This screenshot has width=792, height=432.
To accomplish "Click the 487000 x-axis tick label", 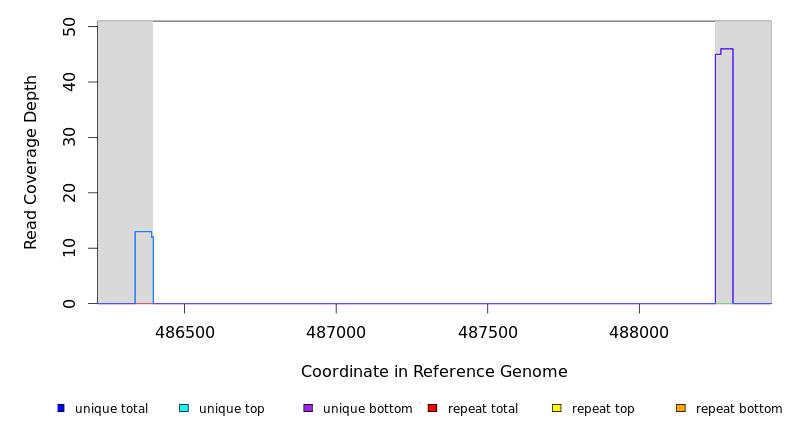I will 336,332.
